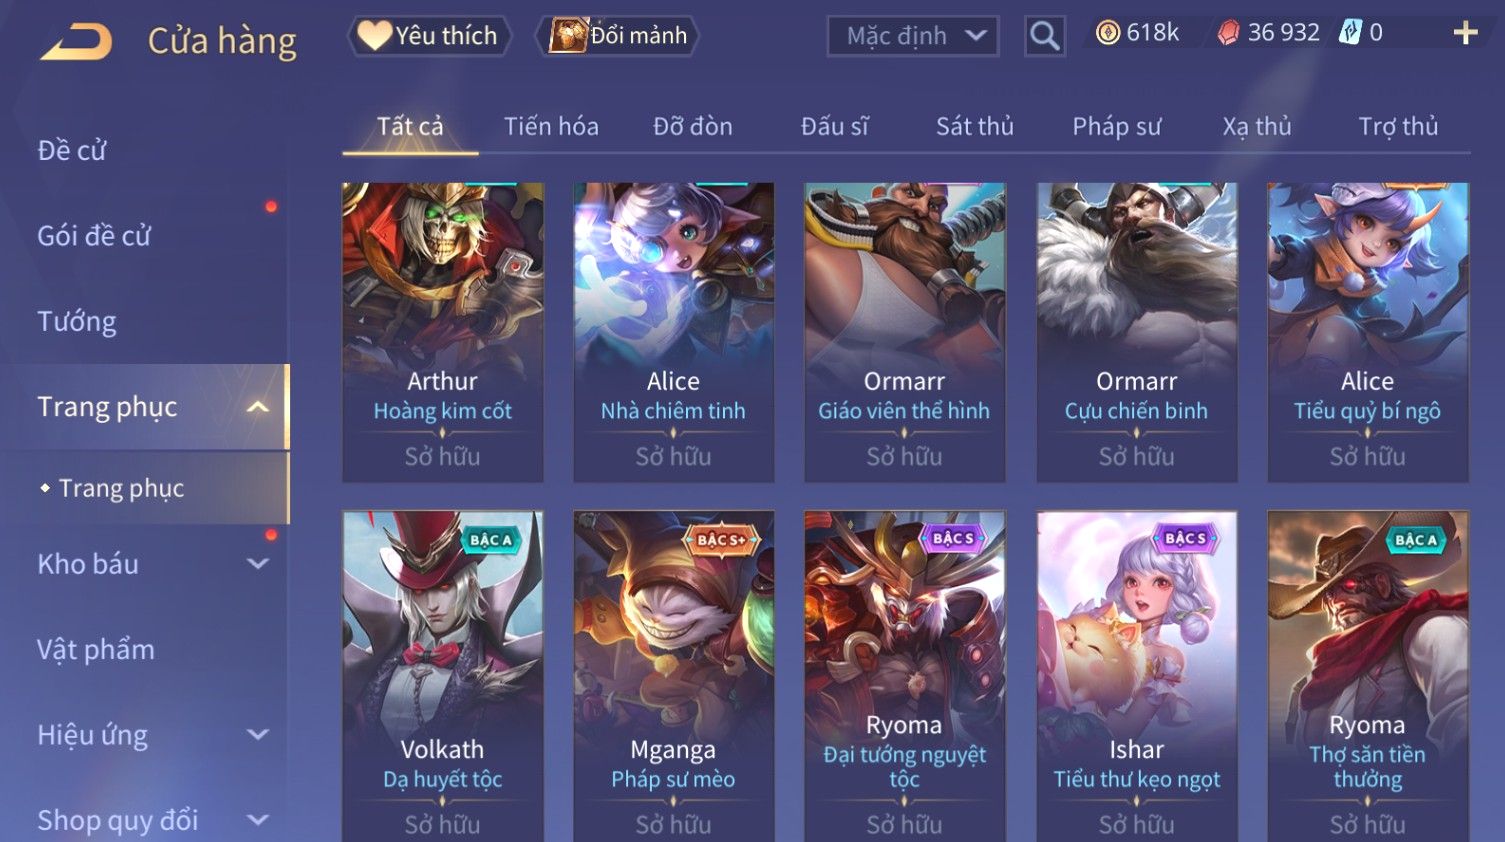Screen dimensions: 1505x842
Task: Tap the blue voucher icon beside 0
Action: (1350, 33)
